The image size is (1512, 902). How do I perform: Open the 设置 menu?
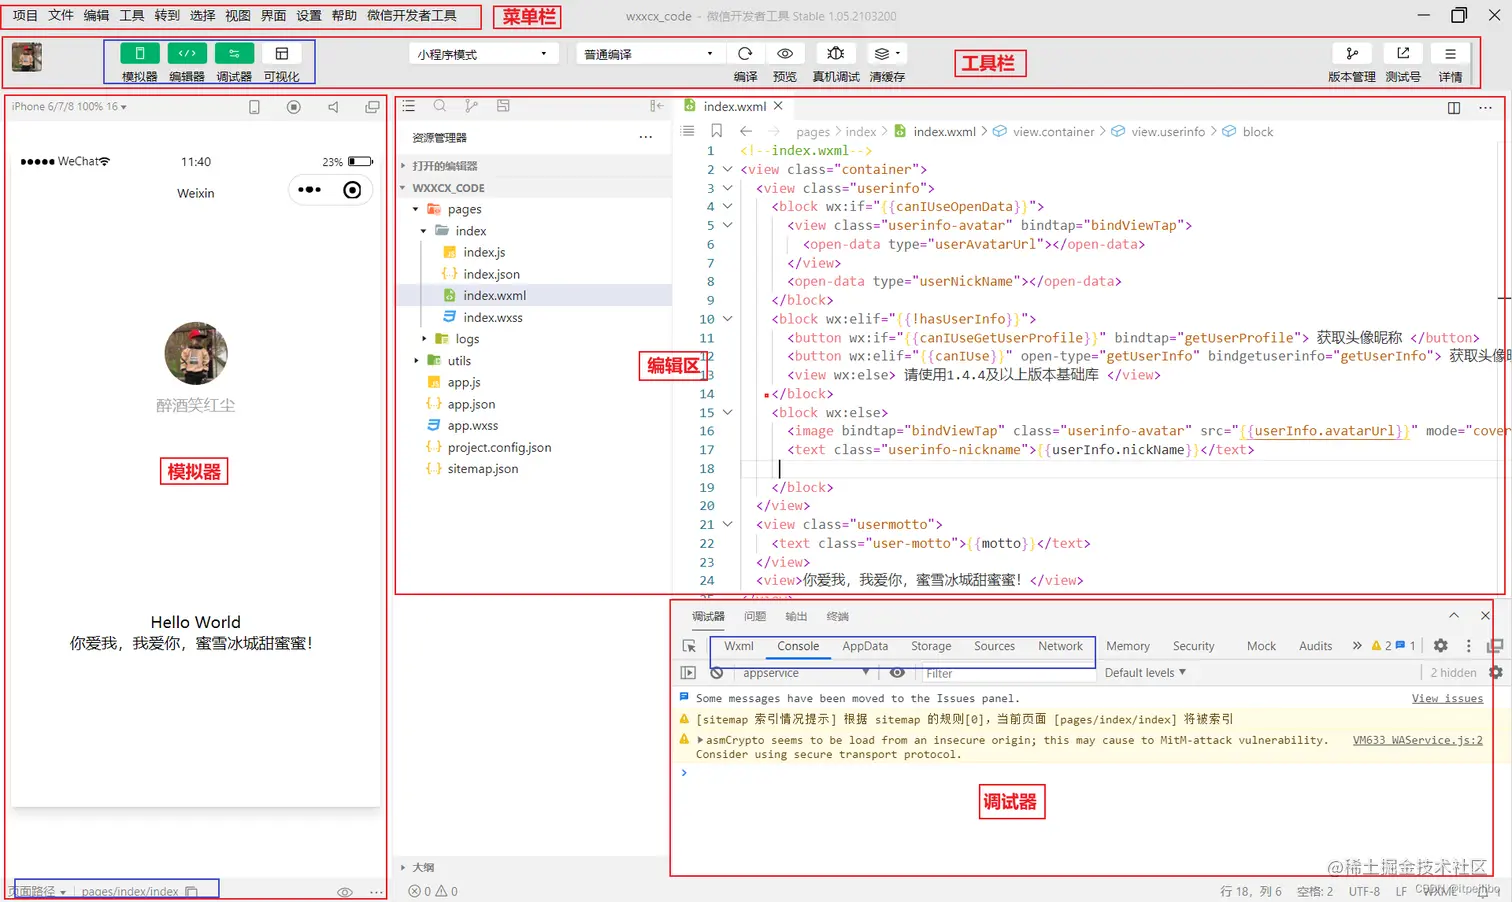click(309, 15)
